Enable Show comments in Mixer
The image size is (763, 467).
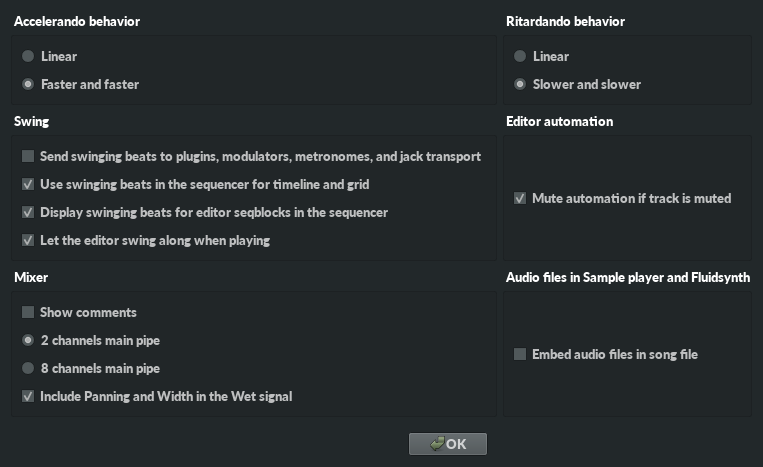pyautogui.click(x=28, y=312)
